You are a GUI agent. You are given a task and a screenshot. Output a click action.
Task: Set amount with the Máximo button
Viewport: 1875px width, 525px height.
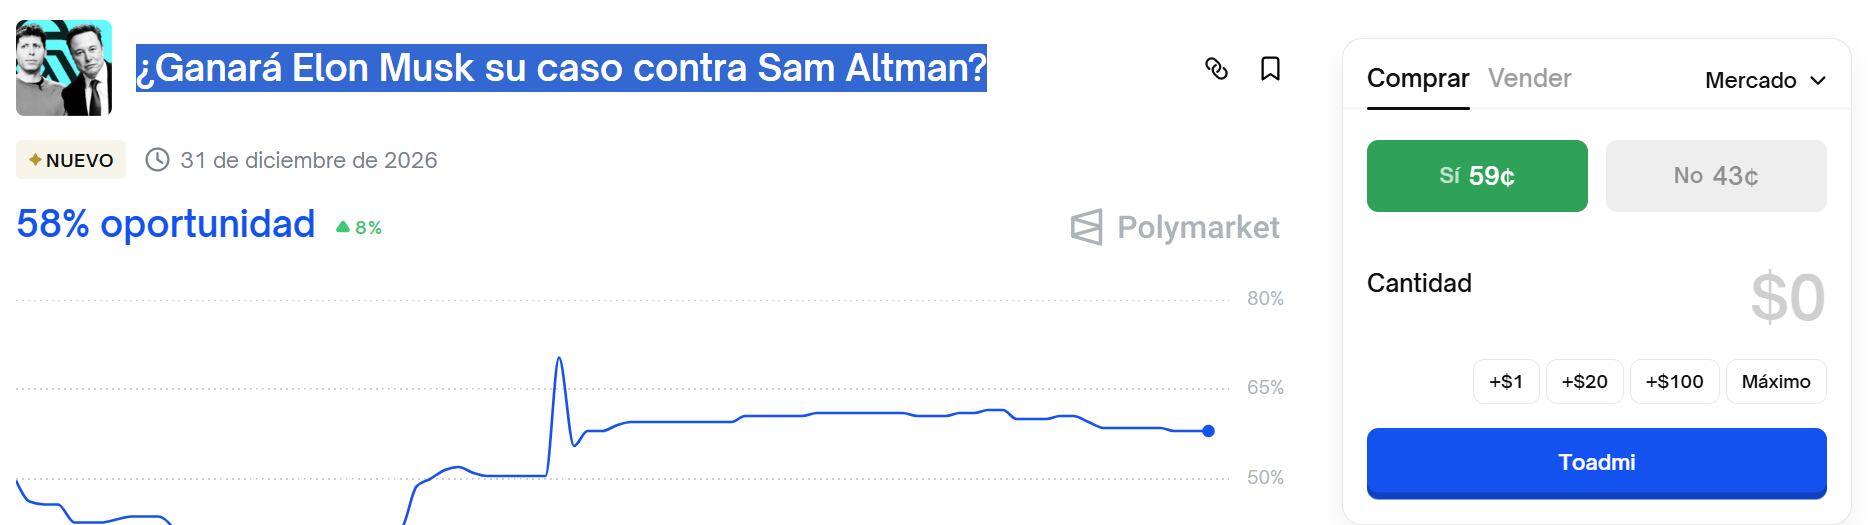1775,381
